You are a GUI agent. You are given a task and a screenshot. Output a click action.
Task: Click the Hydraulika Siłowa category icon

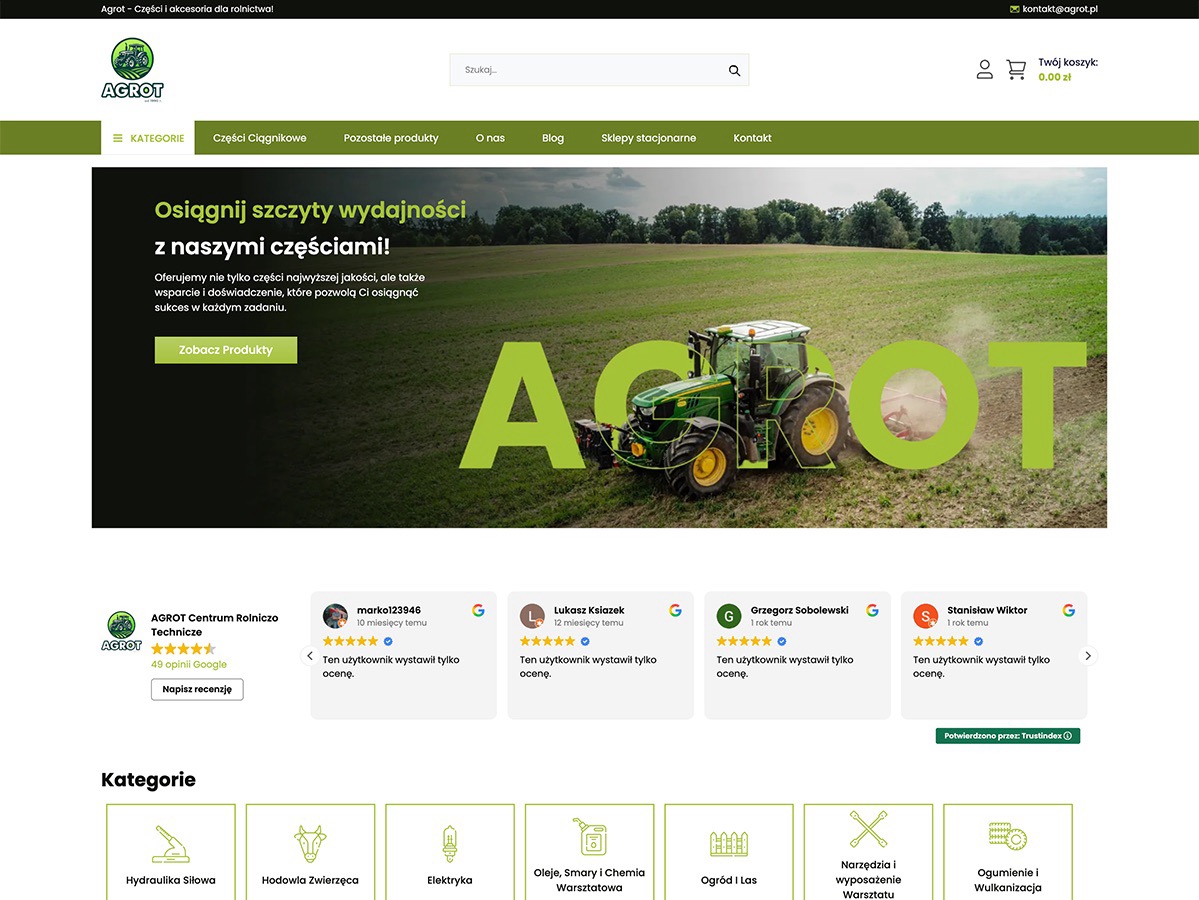click(x=171, y=844)
